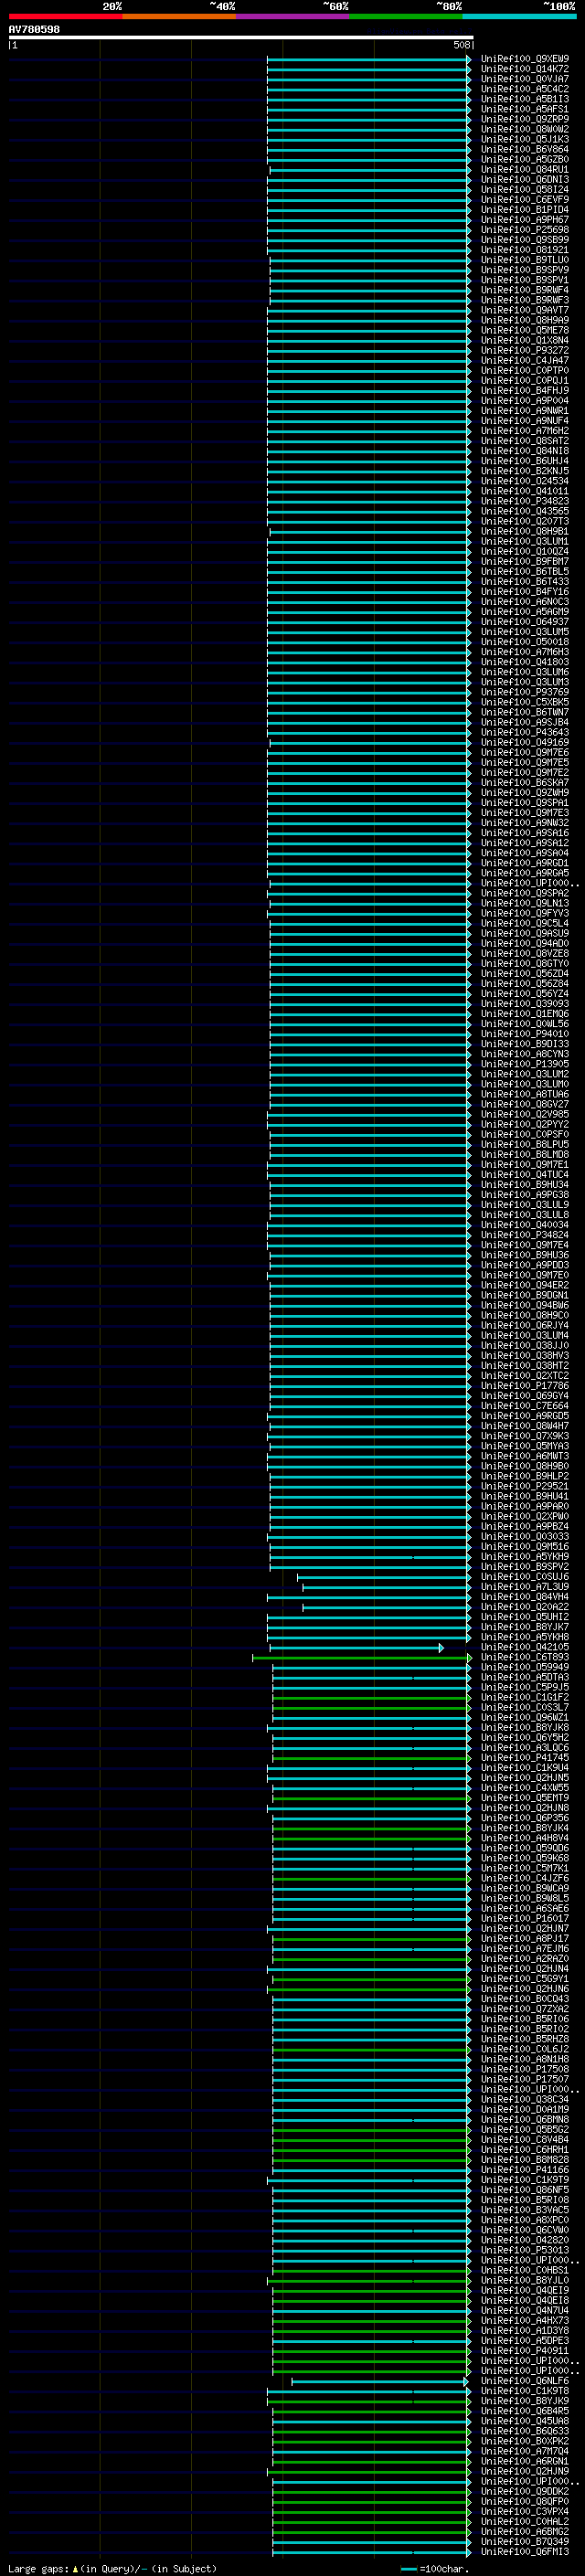585x2576 pixels.
Task: Select hit label UniRef100_B9TLU0
Action: click(525, 260)
